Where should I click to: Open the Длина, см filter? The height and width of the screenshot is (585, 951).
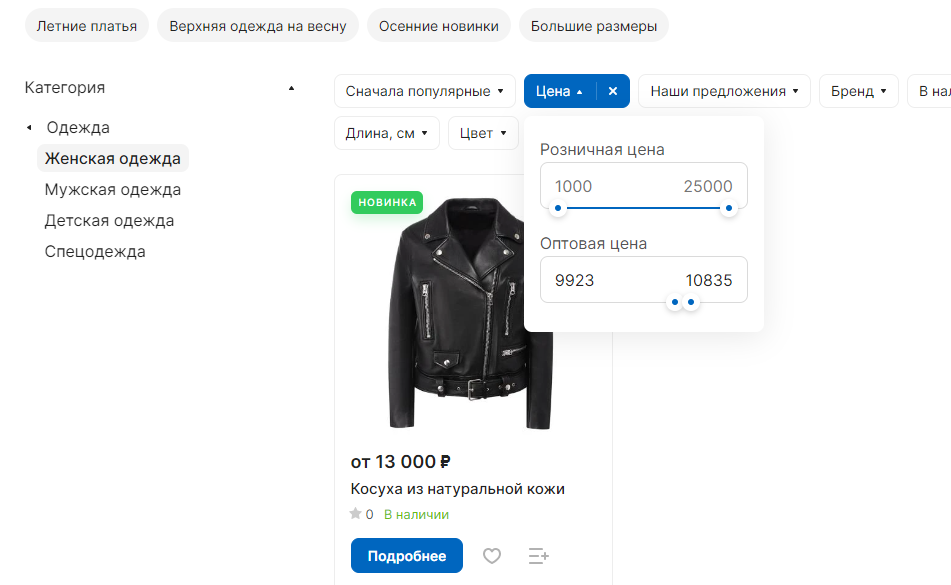tap(386, 133)
